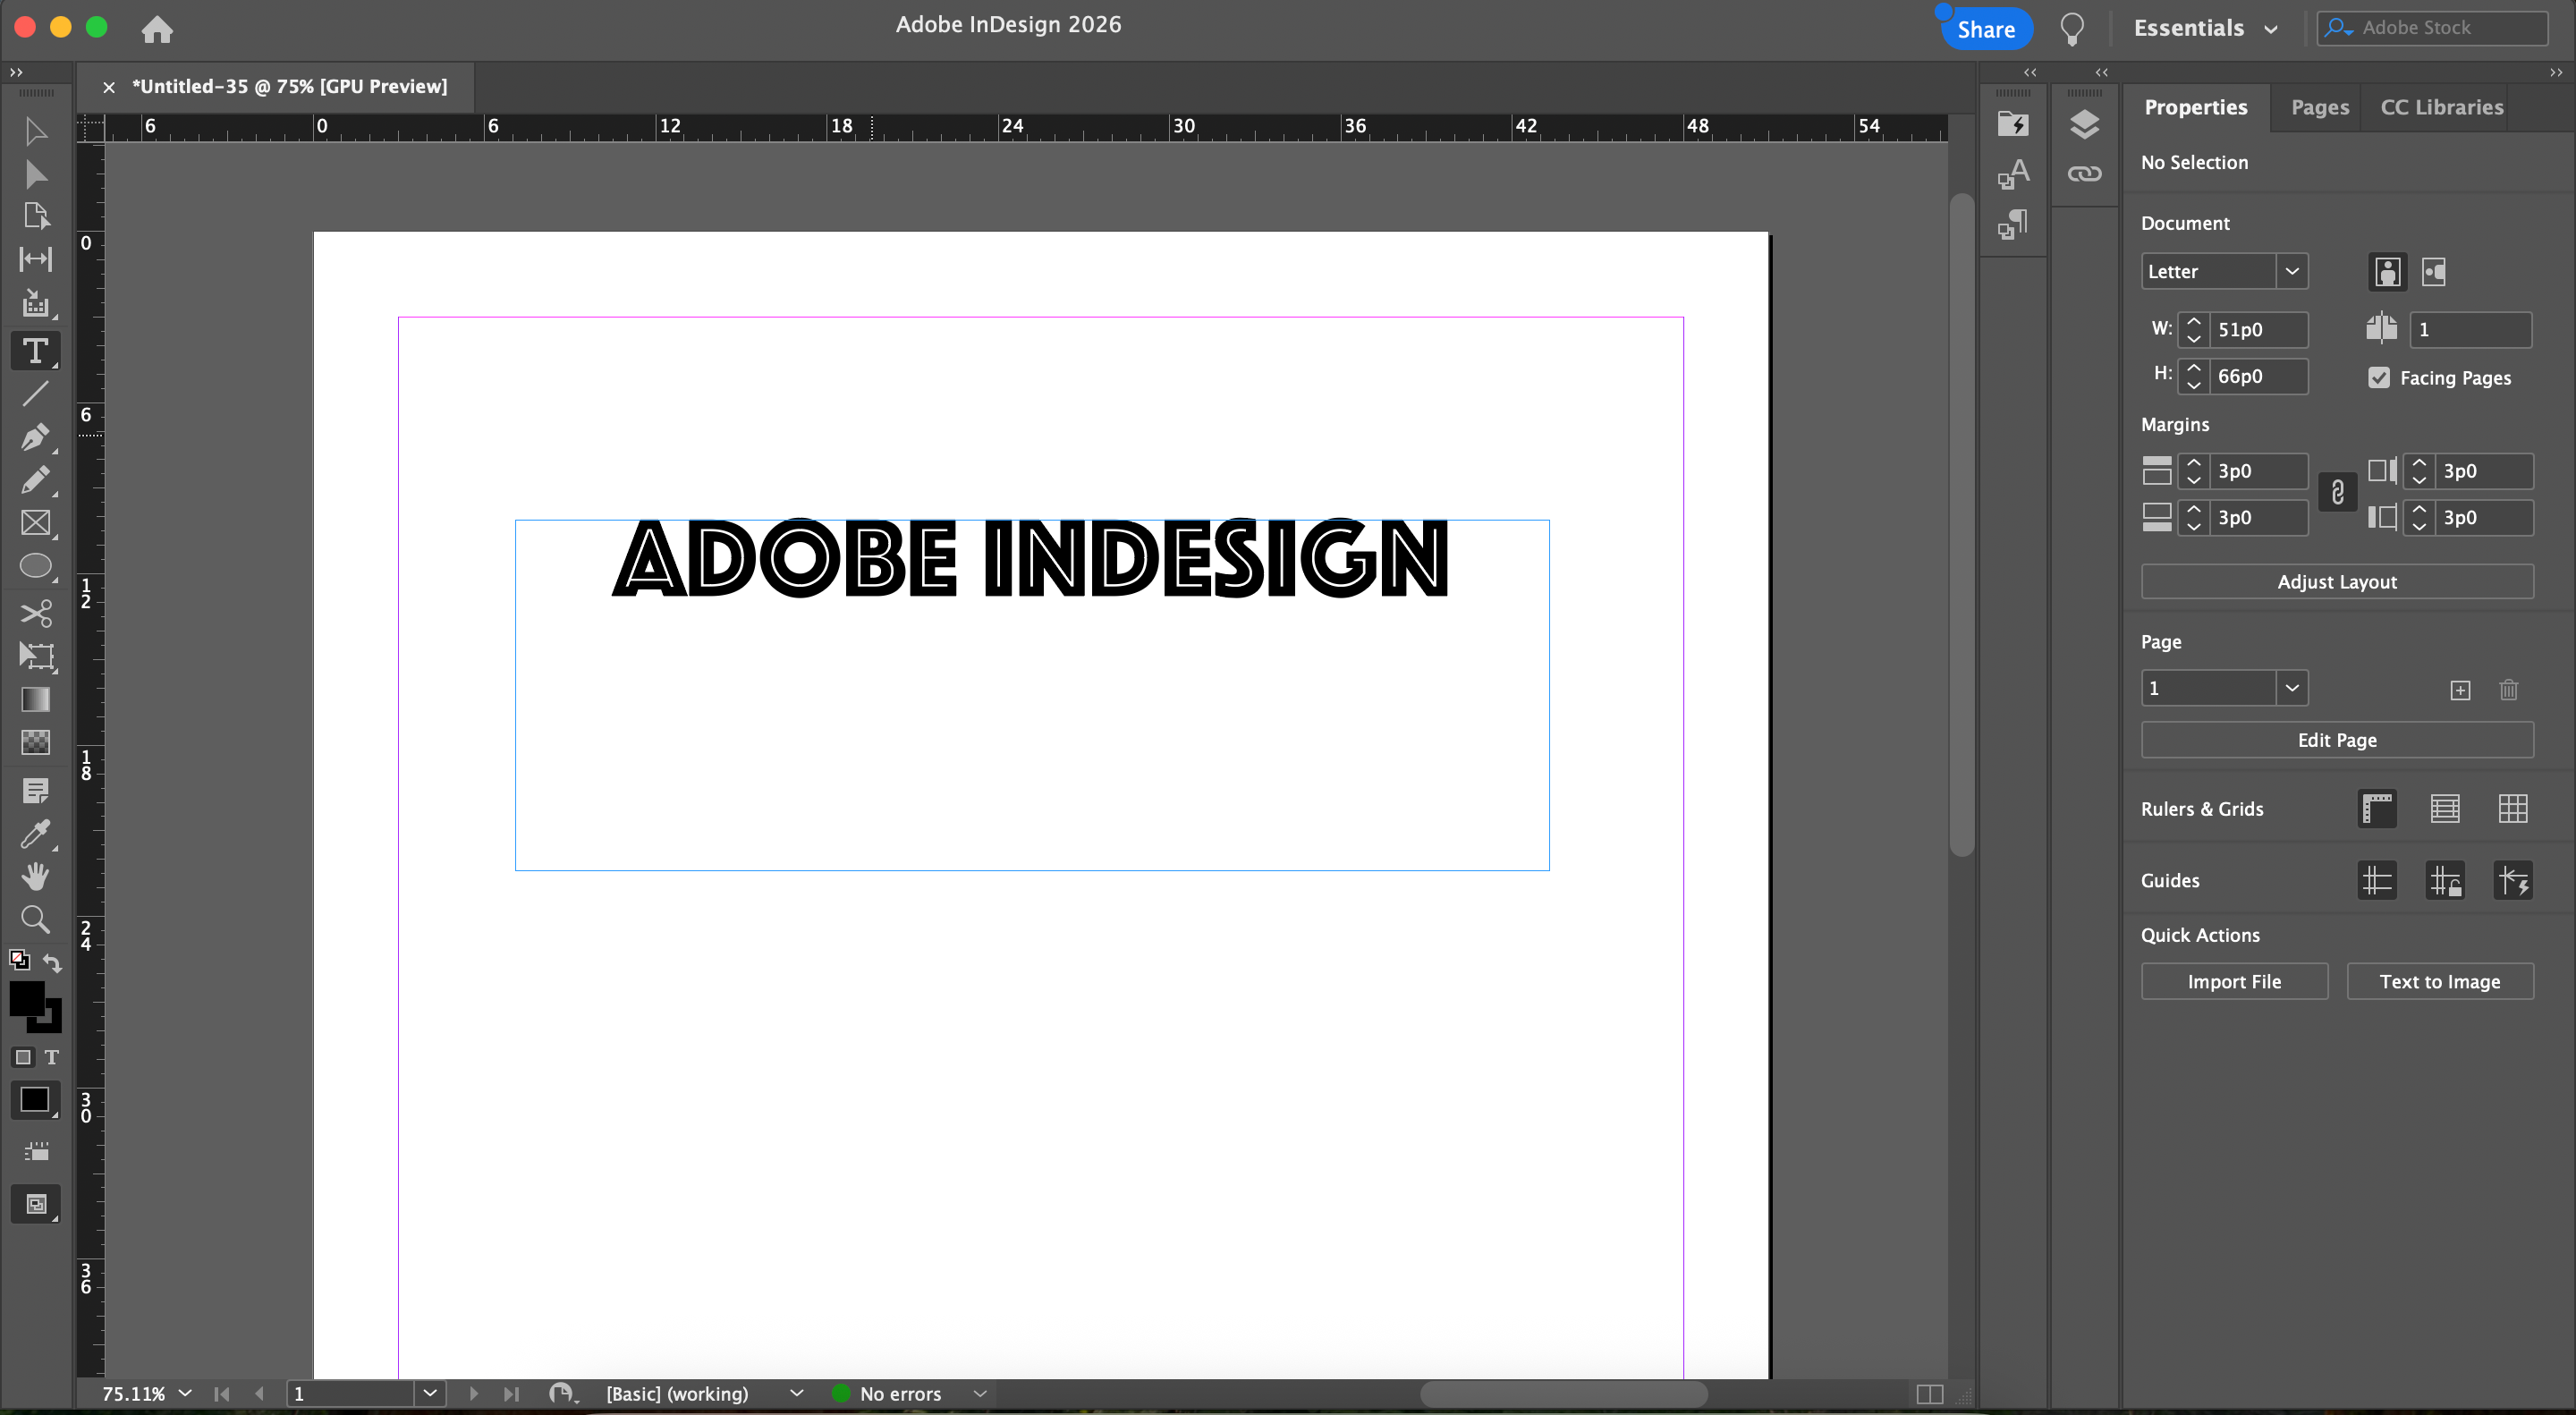
Task: Expand the Essentials workspace menu
Action: click(2205, 28)
